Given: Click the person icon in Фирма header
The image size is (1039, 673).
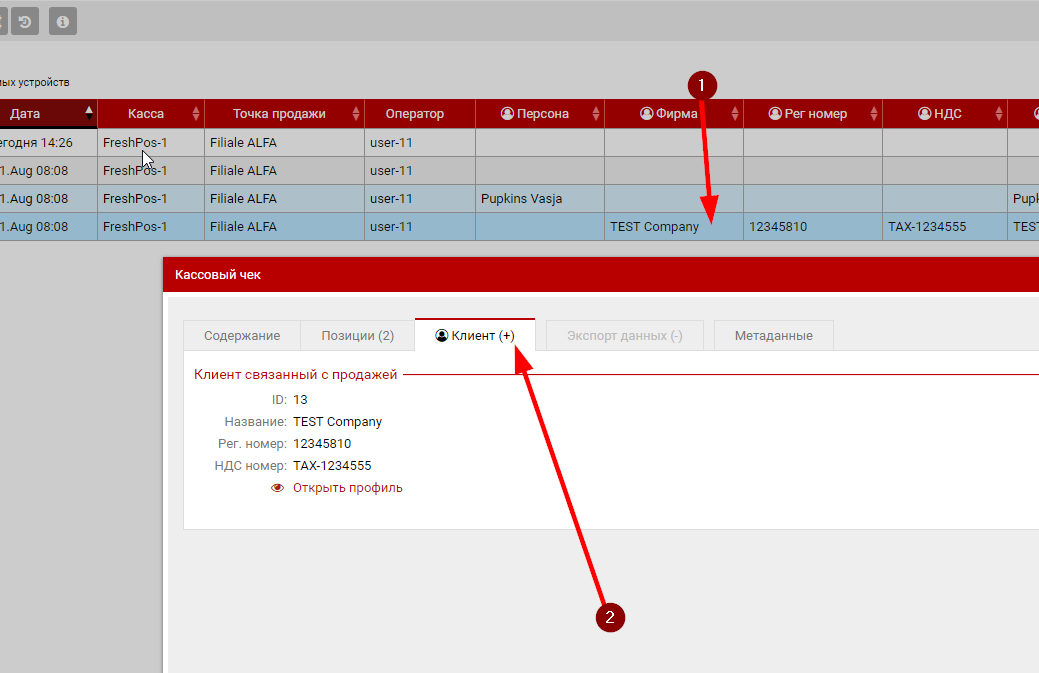Looking at the screenshot, I should 646,114.
